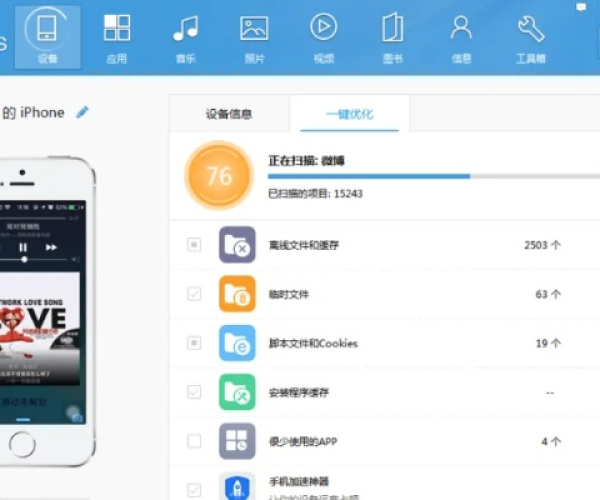Select the 离线文件和缓存 label

coord(304,245)
